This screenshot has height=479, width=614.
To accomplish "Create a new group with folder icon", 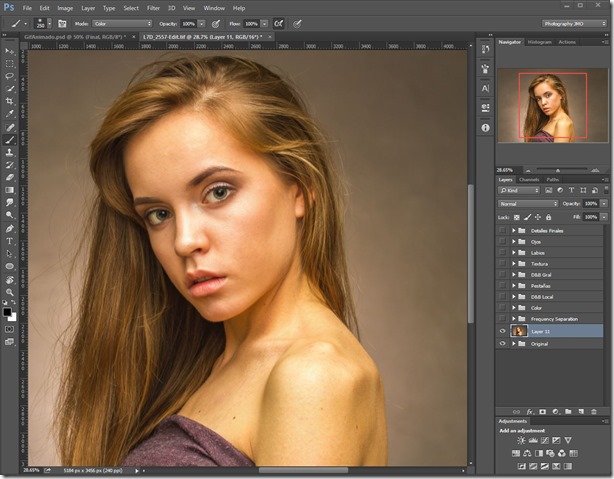I will point(568,412).
